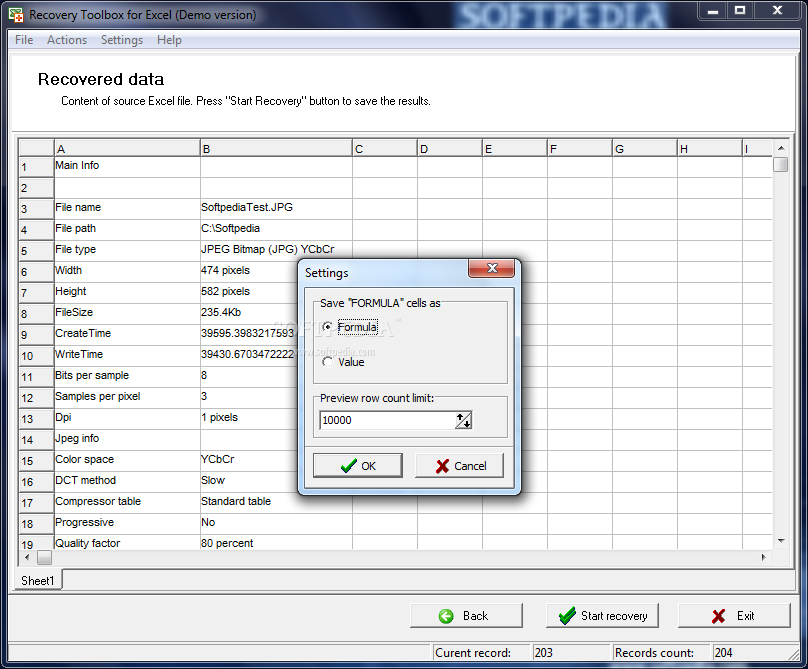The image size is (808, 669).
Task: Click the vertical scrollbar thumb
Action: [x=781, y=164]
